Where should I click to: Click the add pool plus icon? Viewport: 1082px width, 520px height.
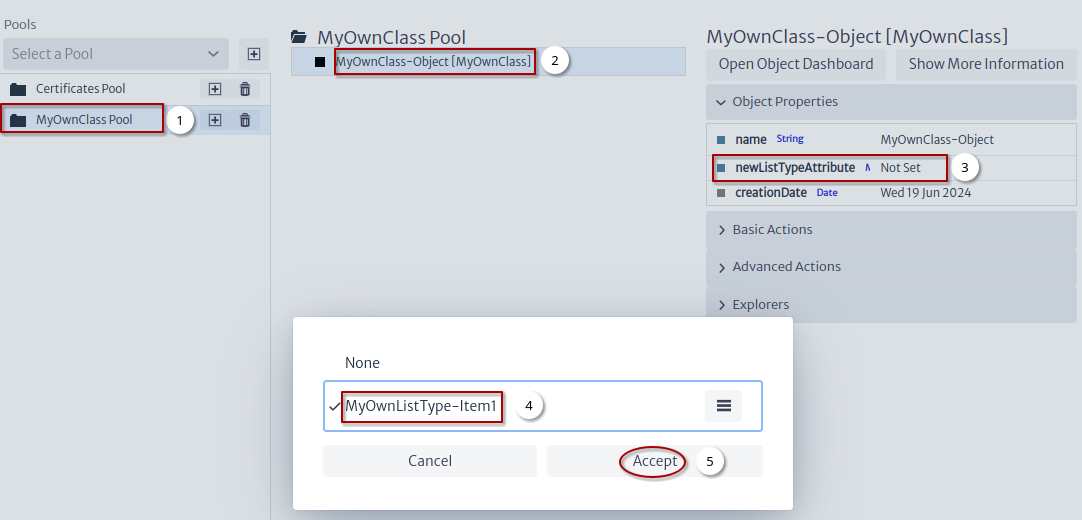254,54
